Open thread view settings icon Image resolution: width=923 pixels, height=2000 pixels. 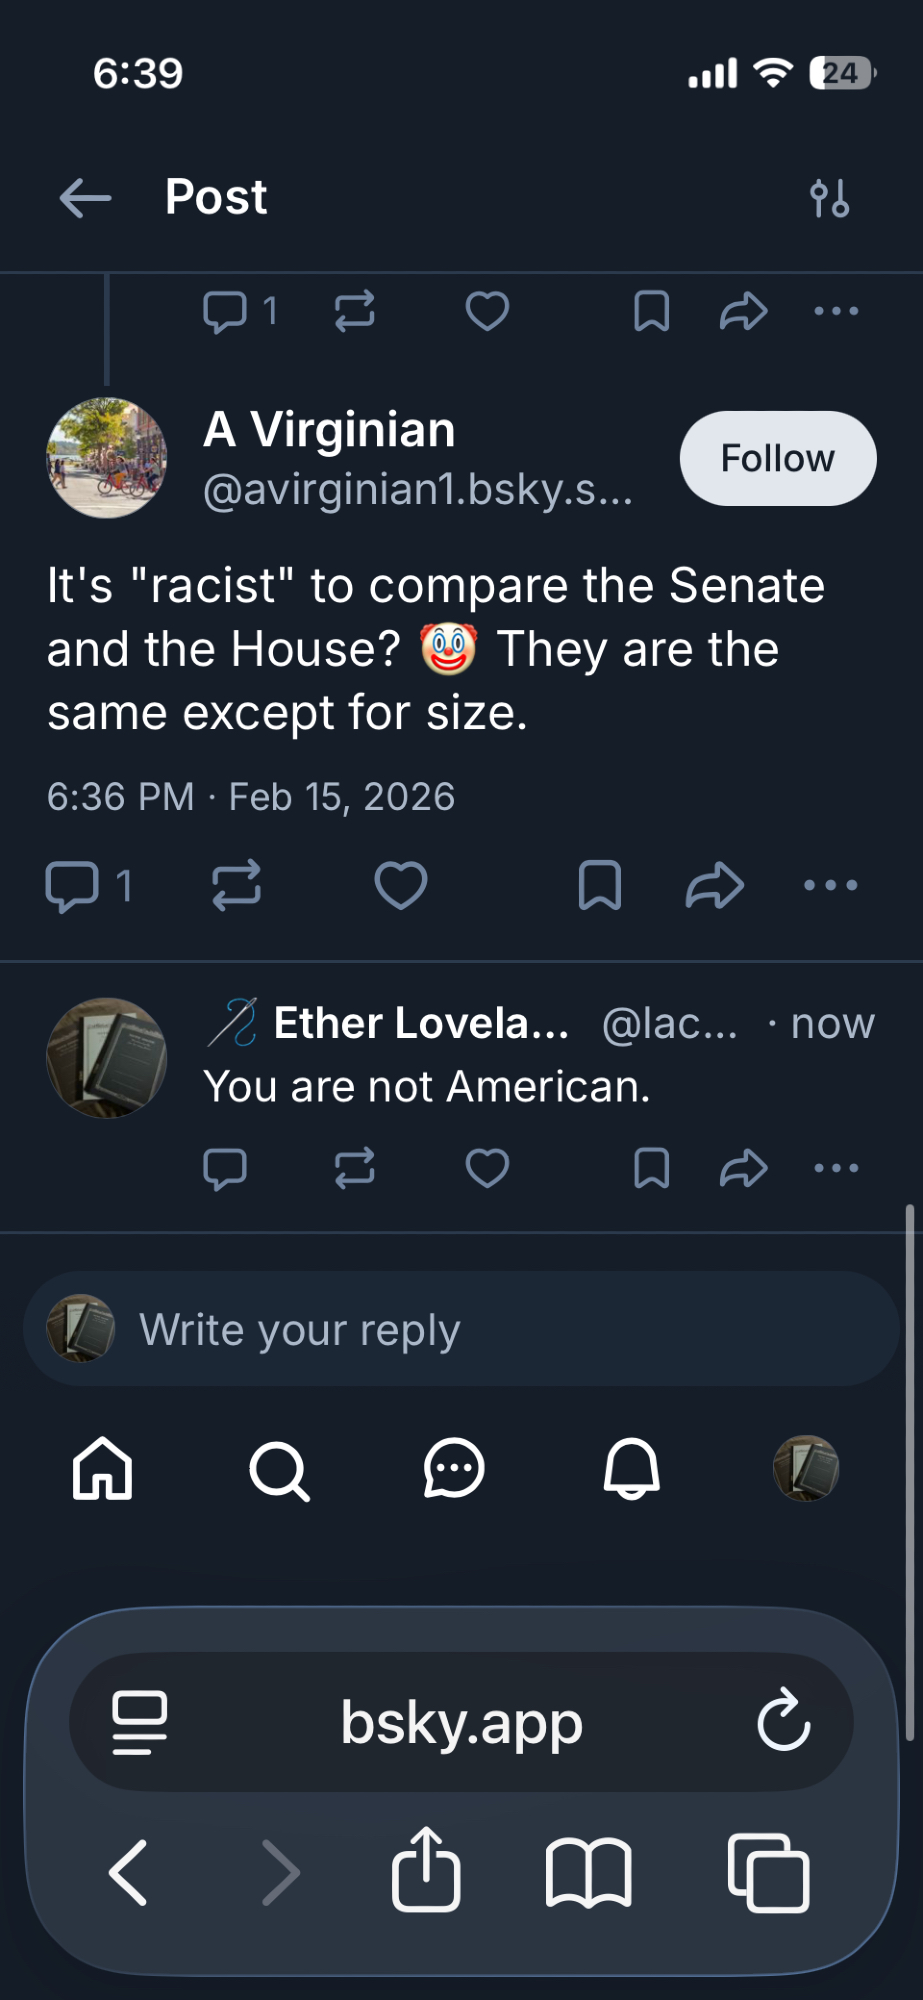click(x=829, y=198)
